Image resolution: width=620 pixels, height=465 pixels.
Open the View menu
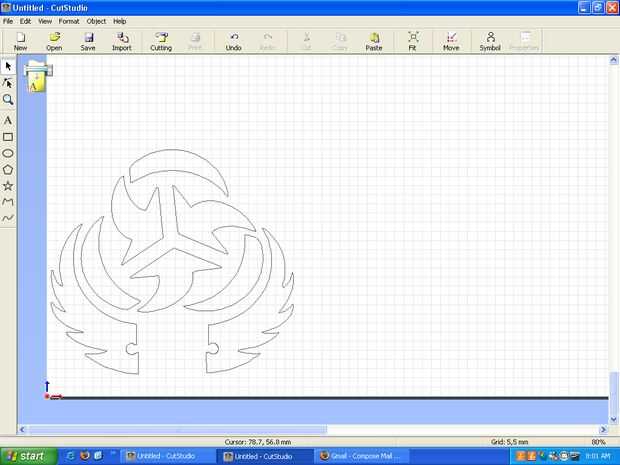click(x=45, y=21)
